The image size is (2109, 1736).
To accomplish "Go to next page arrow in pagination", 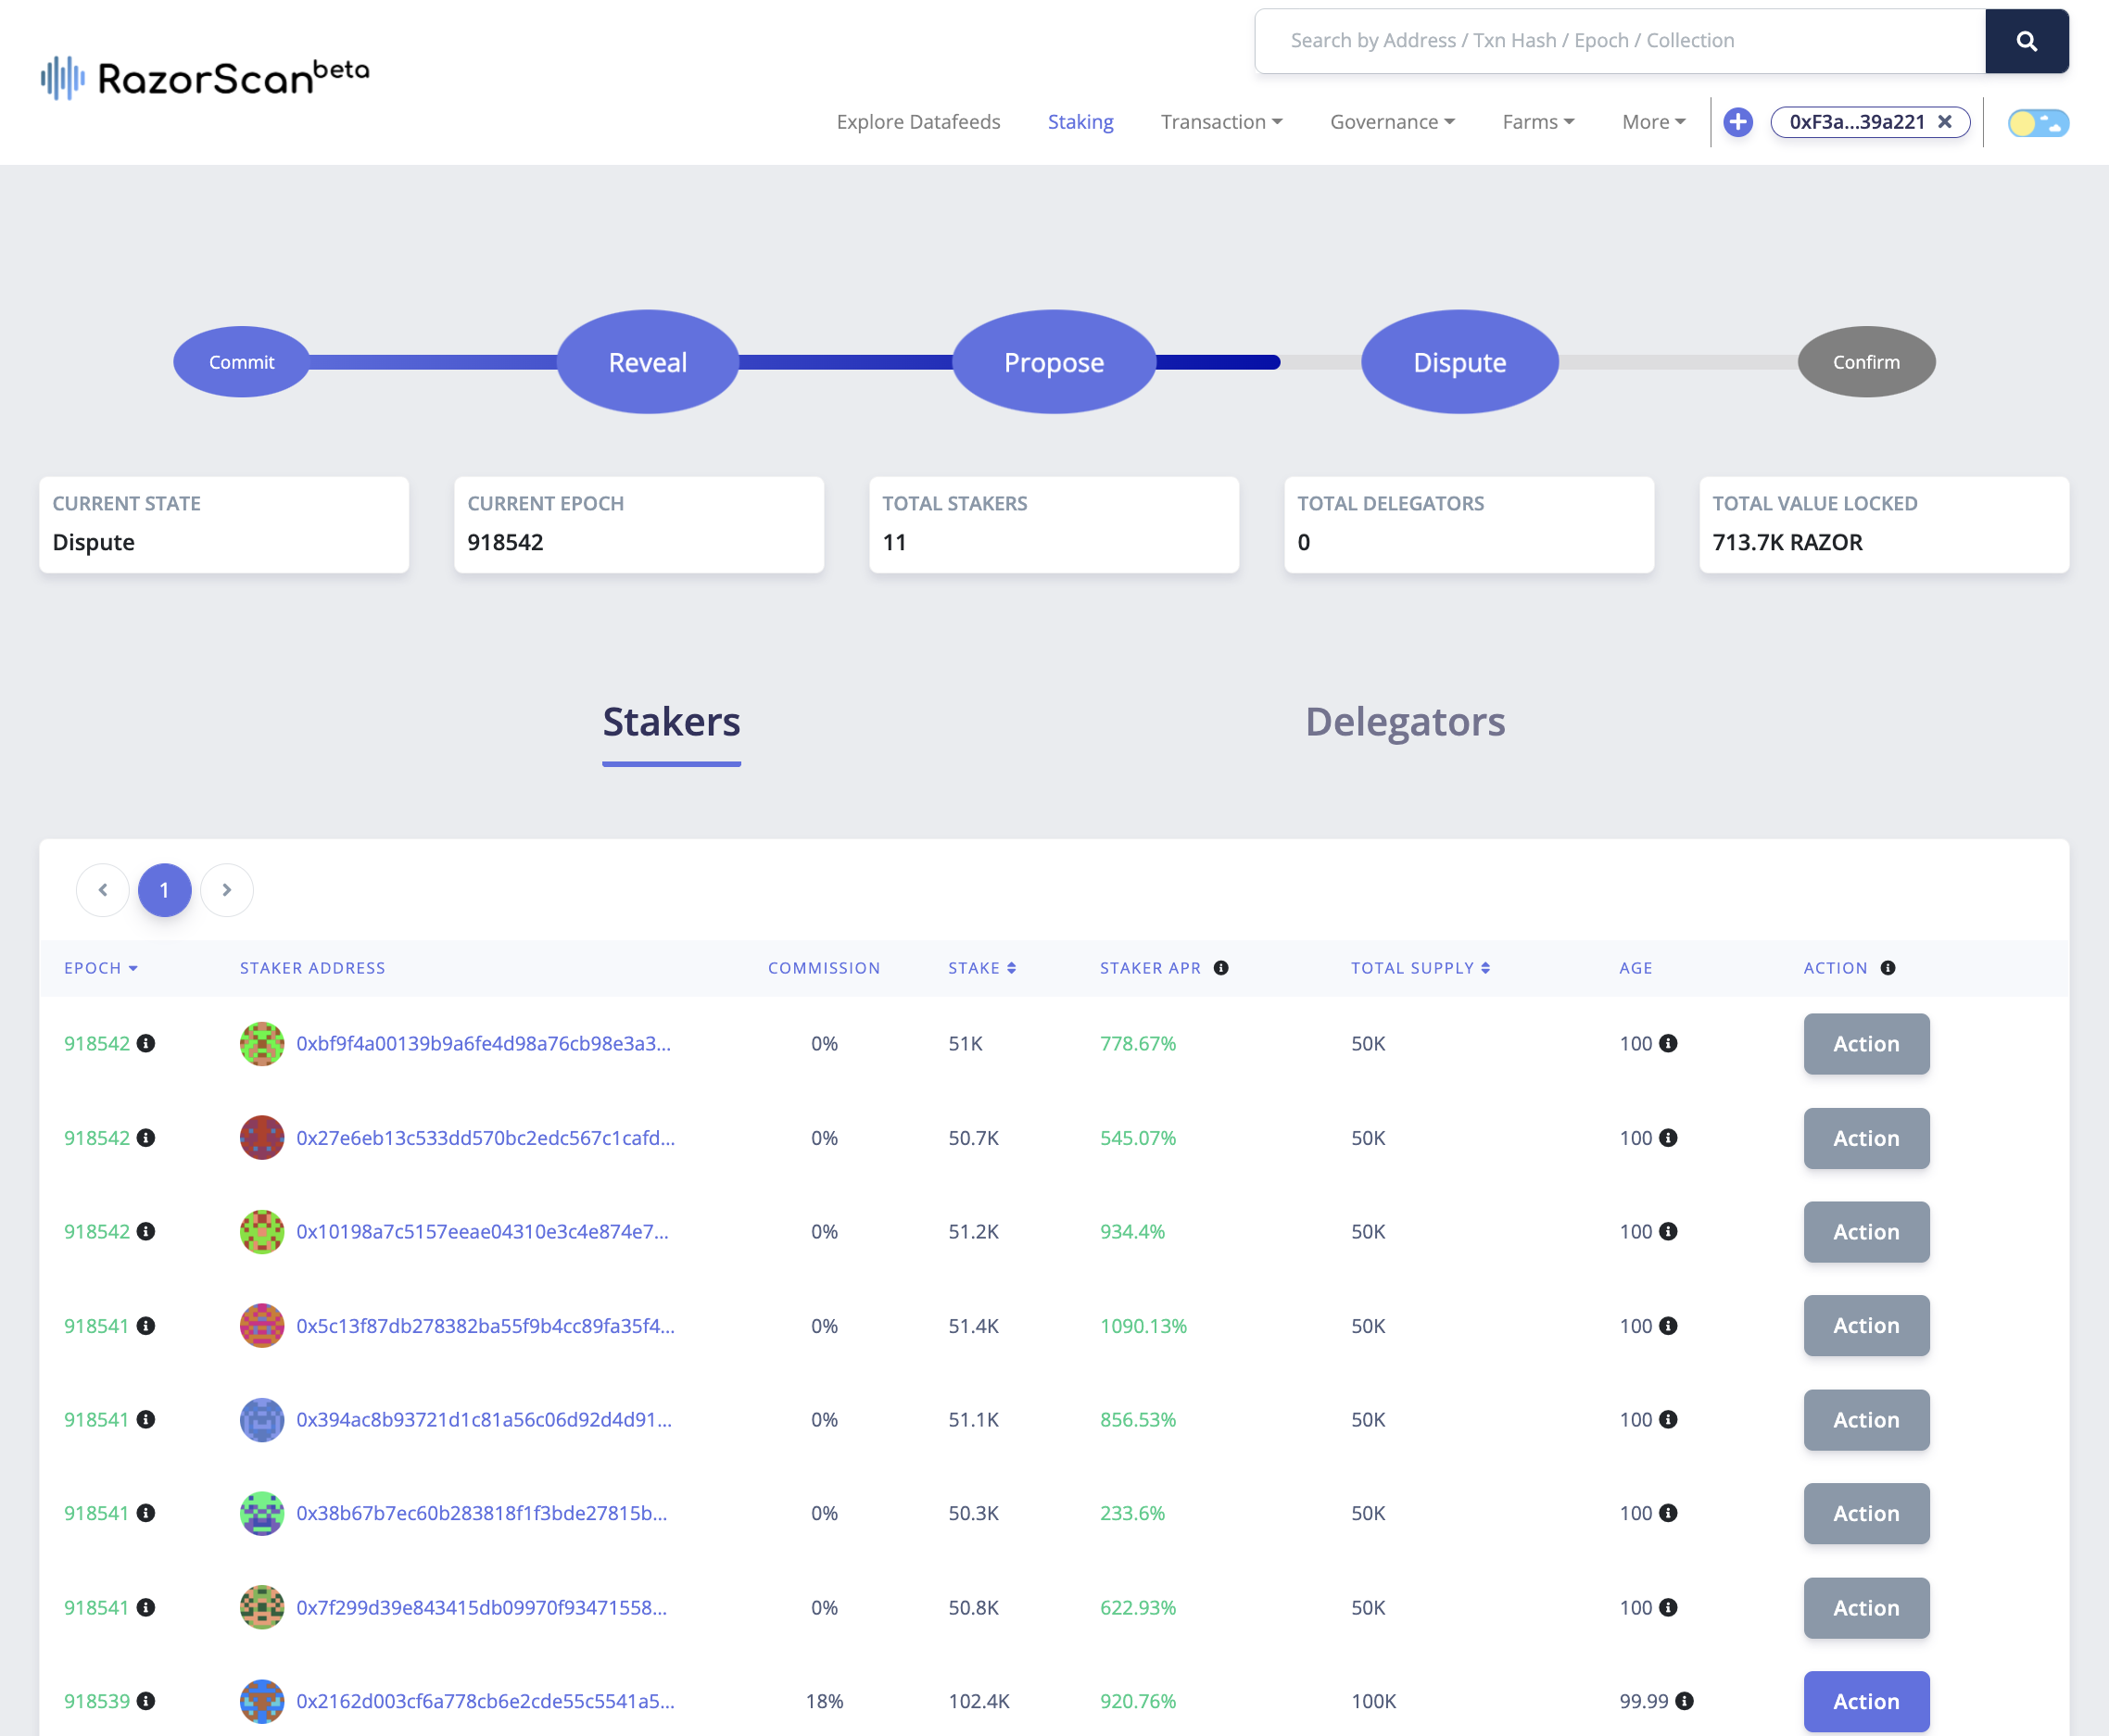I will (x=227, y=890).
